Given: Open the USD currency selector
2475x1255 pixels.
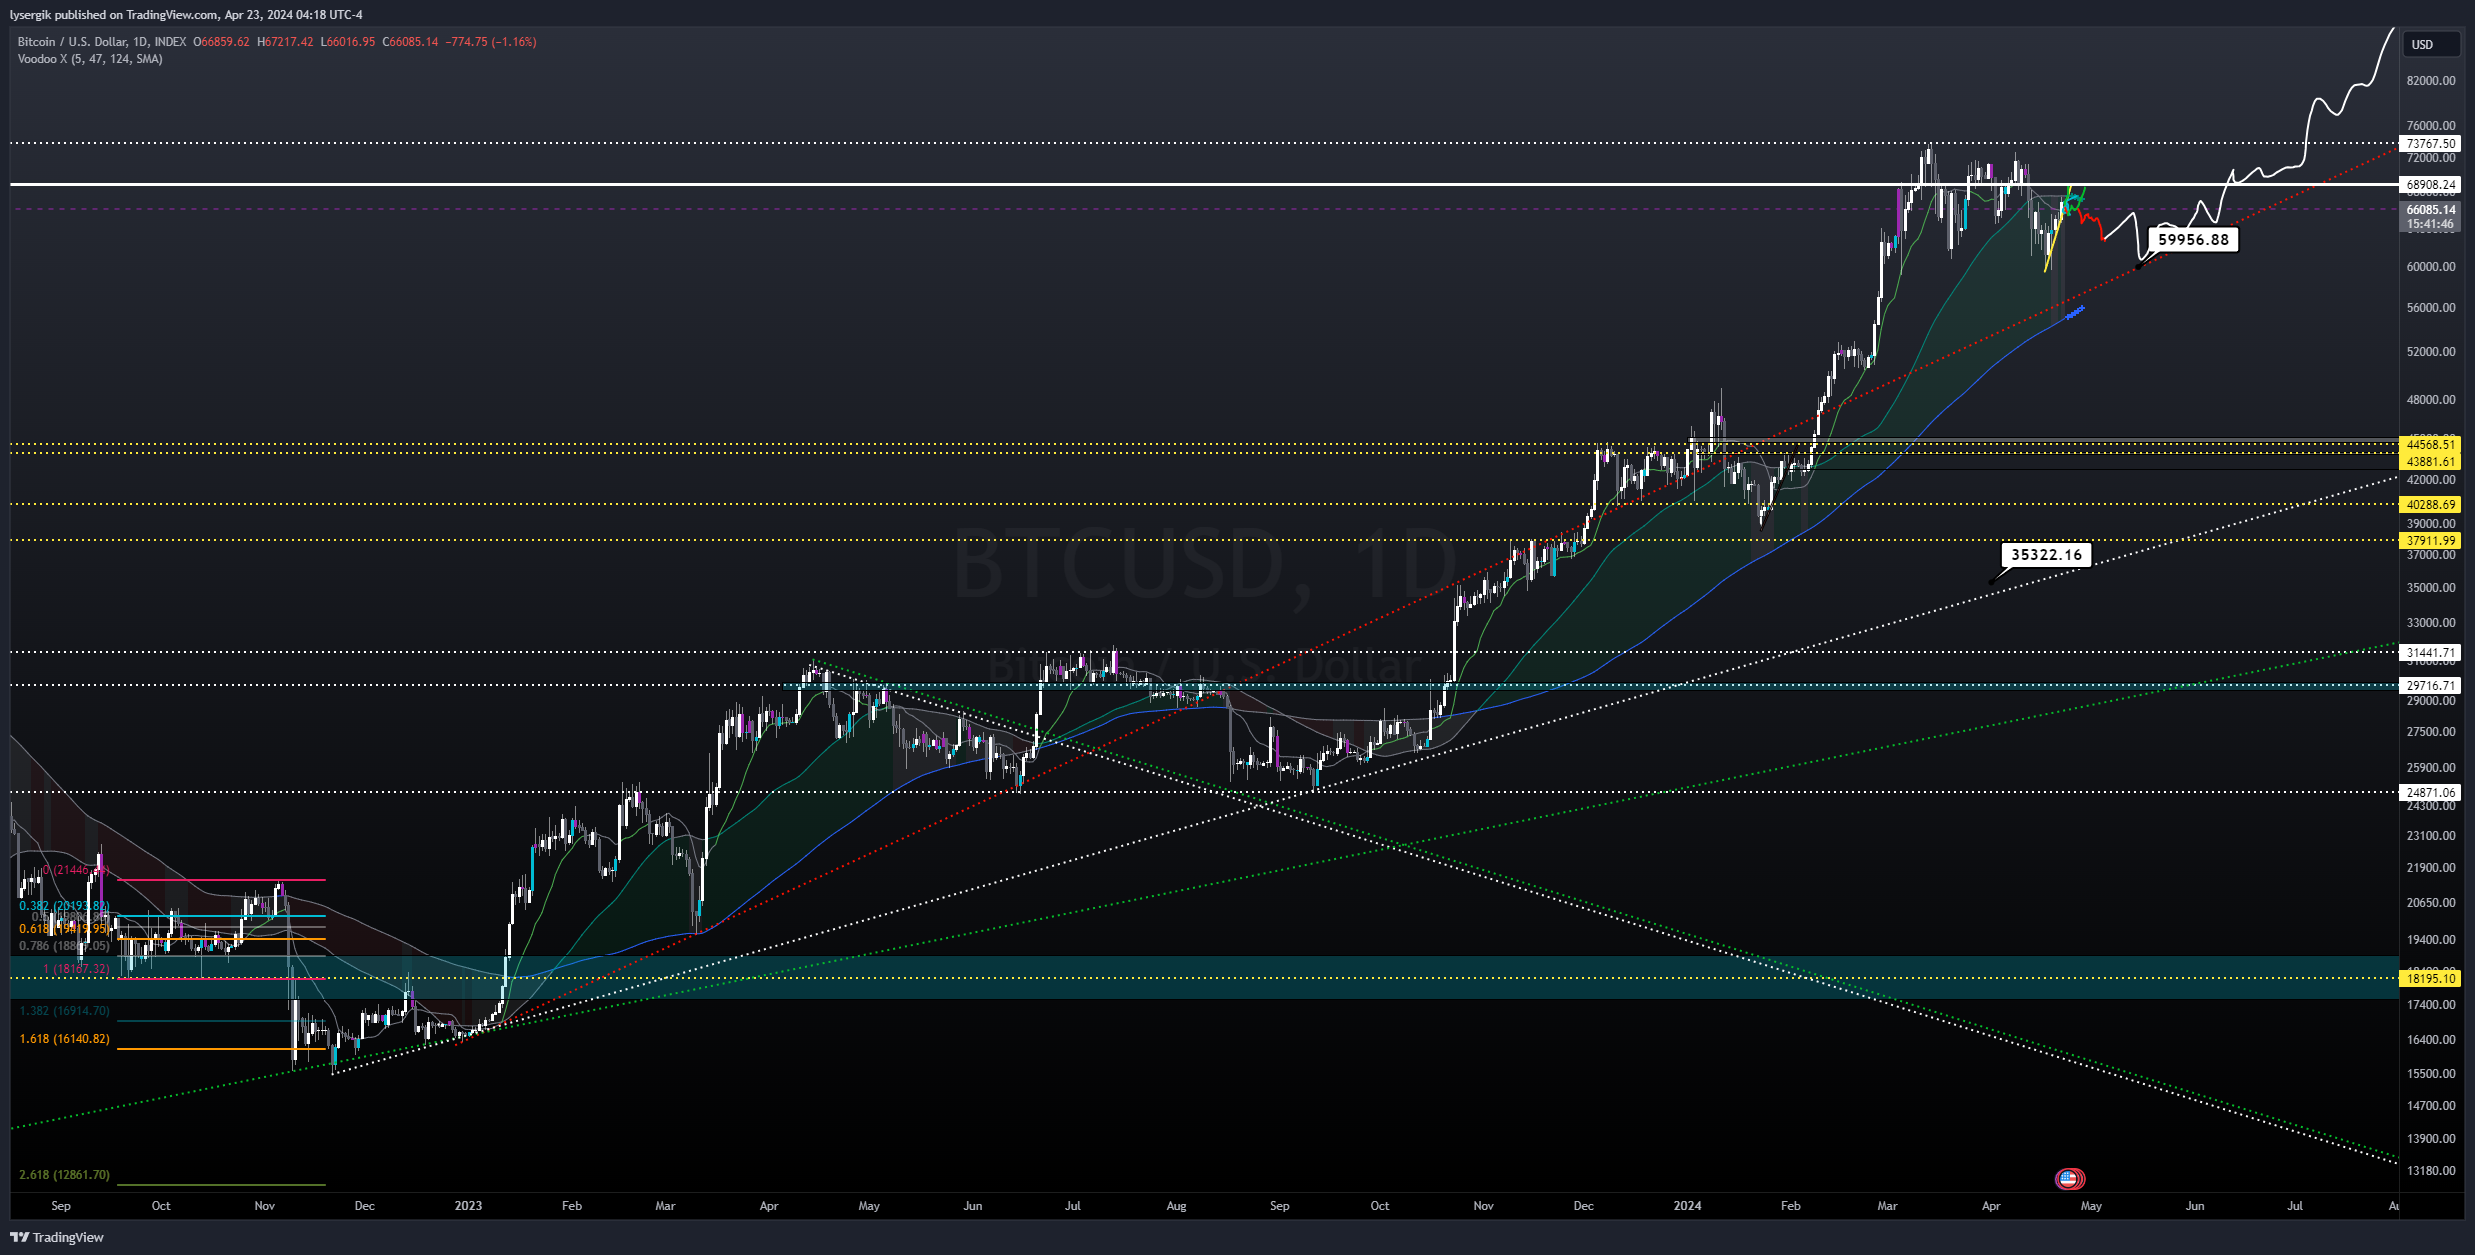Looking at the screenshot, I should click(x=2431, y=44).
